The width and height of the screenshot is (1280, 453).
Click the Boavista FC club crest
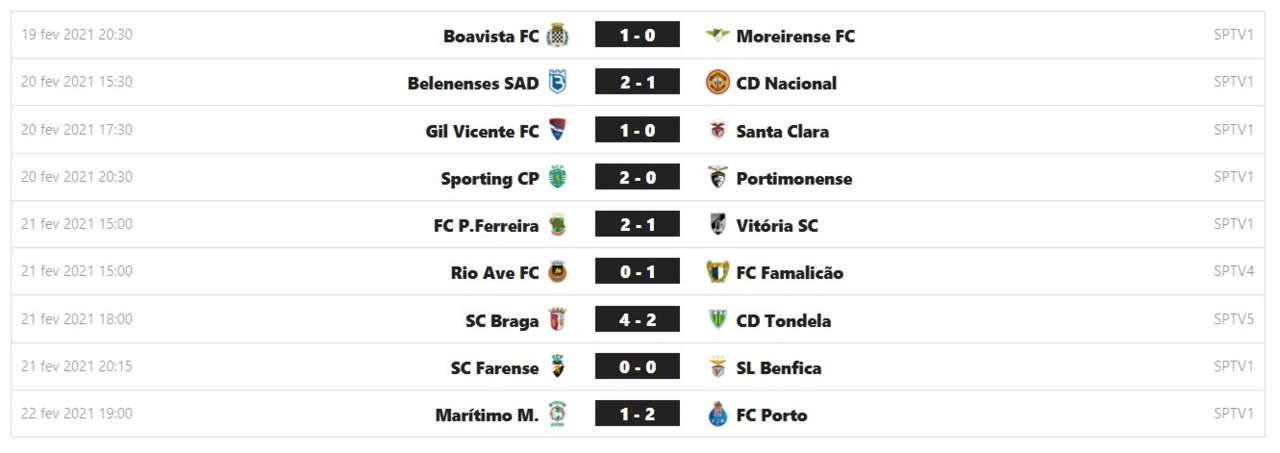click(557, 36)
